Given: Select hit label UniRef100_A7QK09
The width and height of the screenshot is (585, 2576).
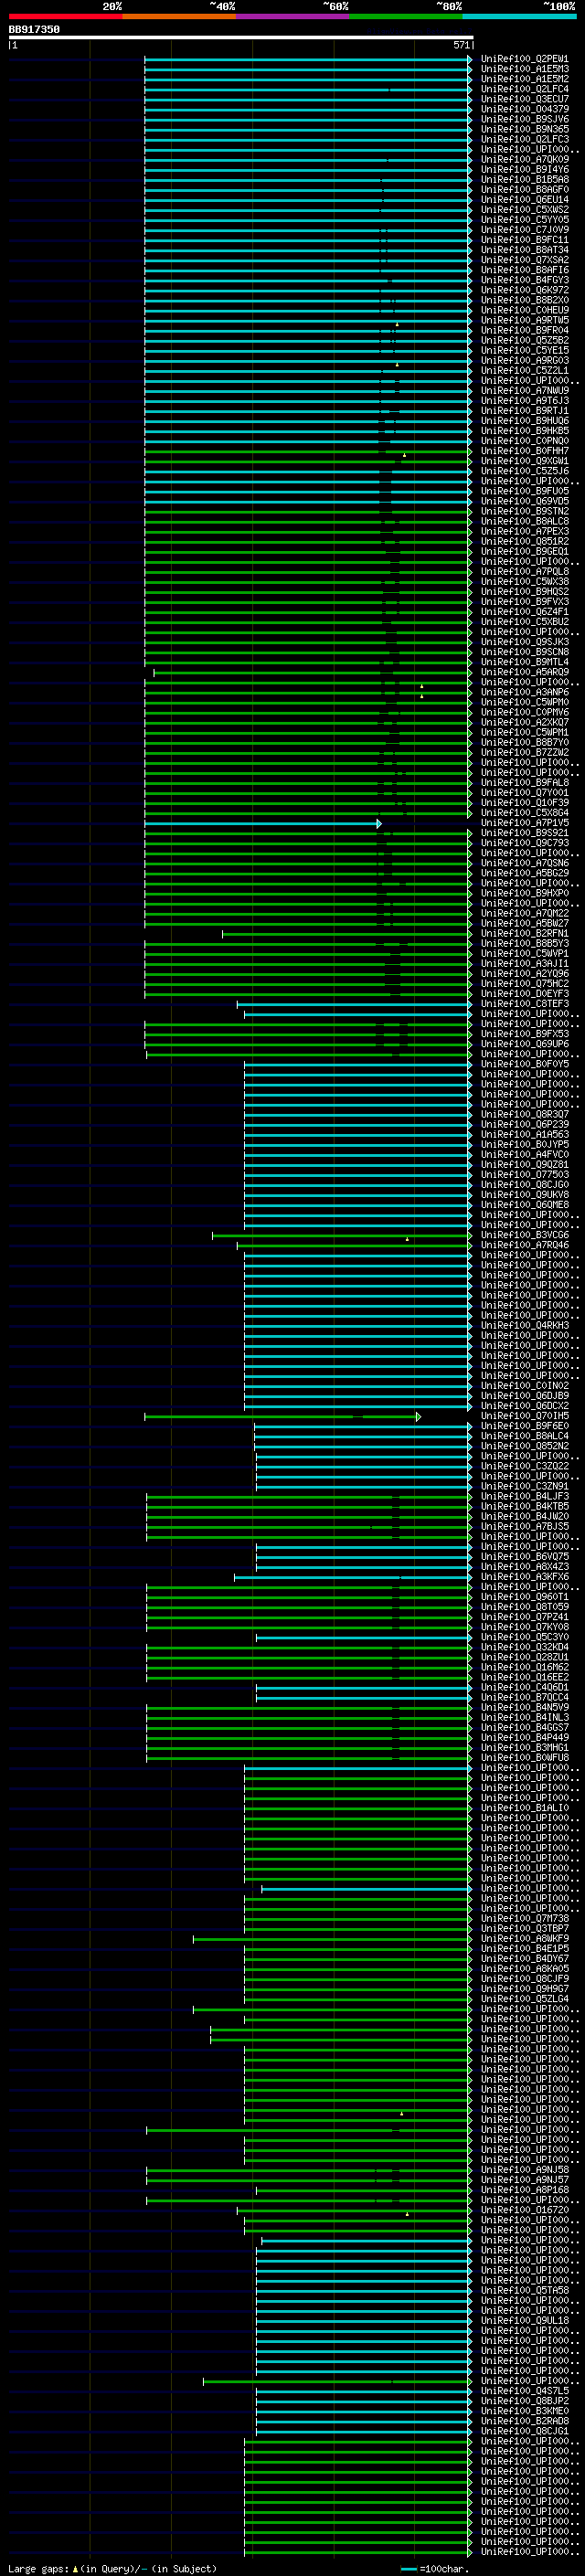Looking at the screenshot, I should tap(524, 160).
